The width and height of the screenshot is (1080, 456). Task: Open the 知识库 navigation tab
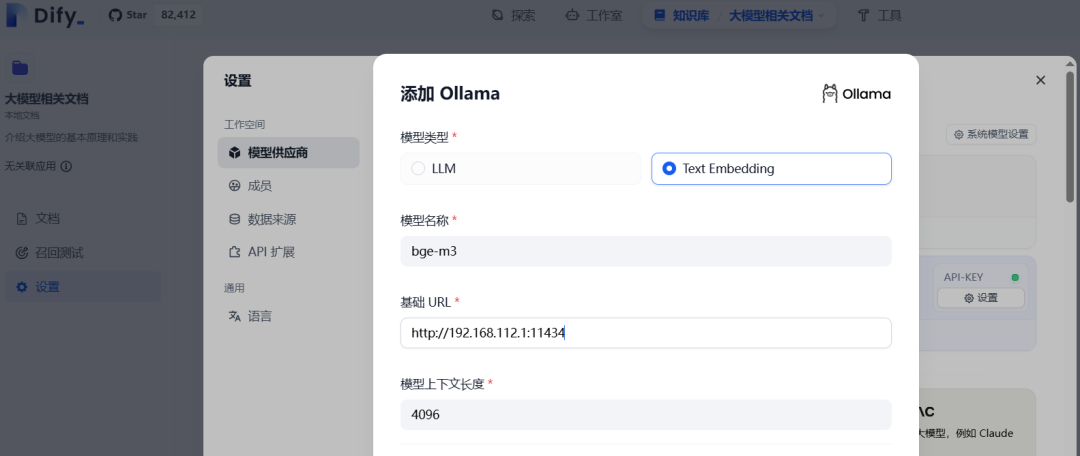click(681, 15)
